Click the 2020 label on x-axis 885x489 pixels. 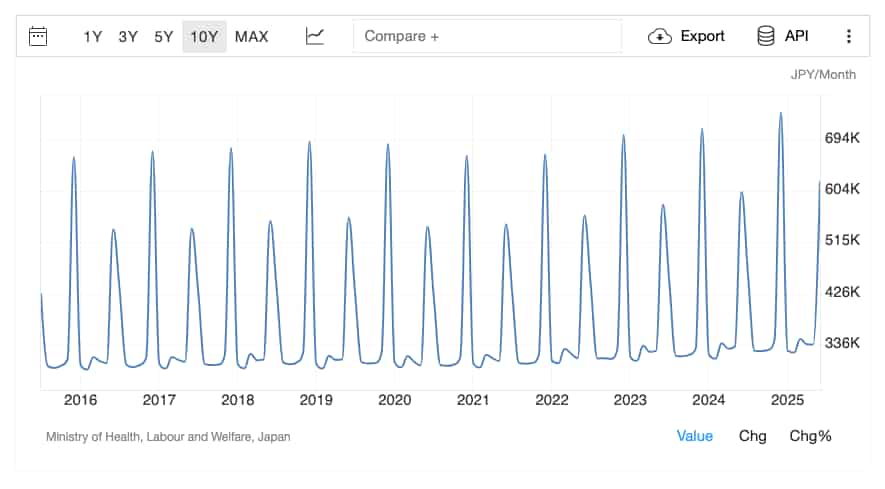(394, 401)
